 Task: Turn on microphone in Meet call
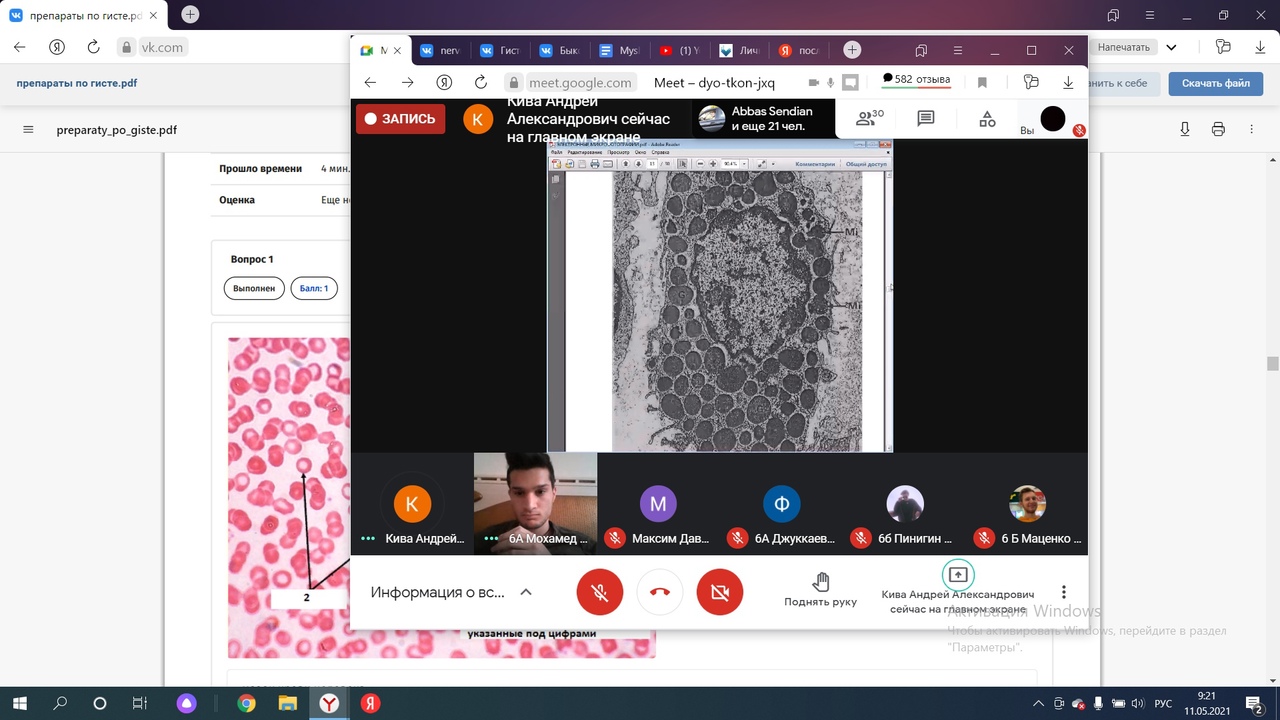click(600, 592)
